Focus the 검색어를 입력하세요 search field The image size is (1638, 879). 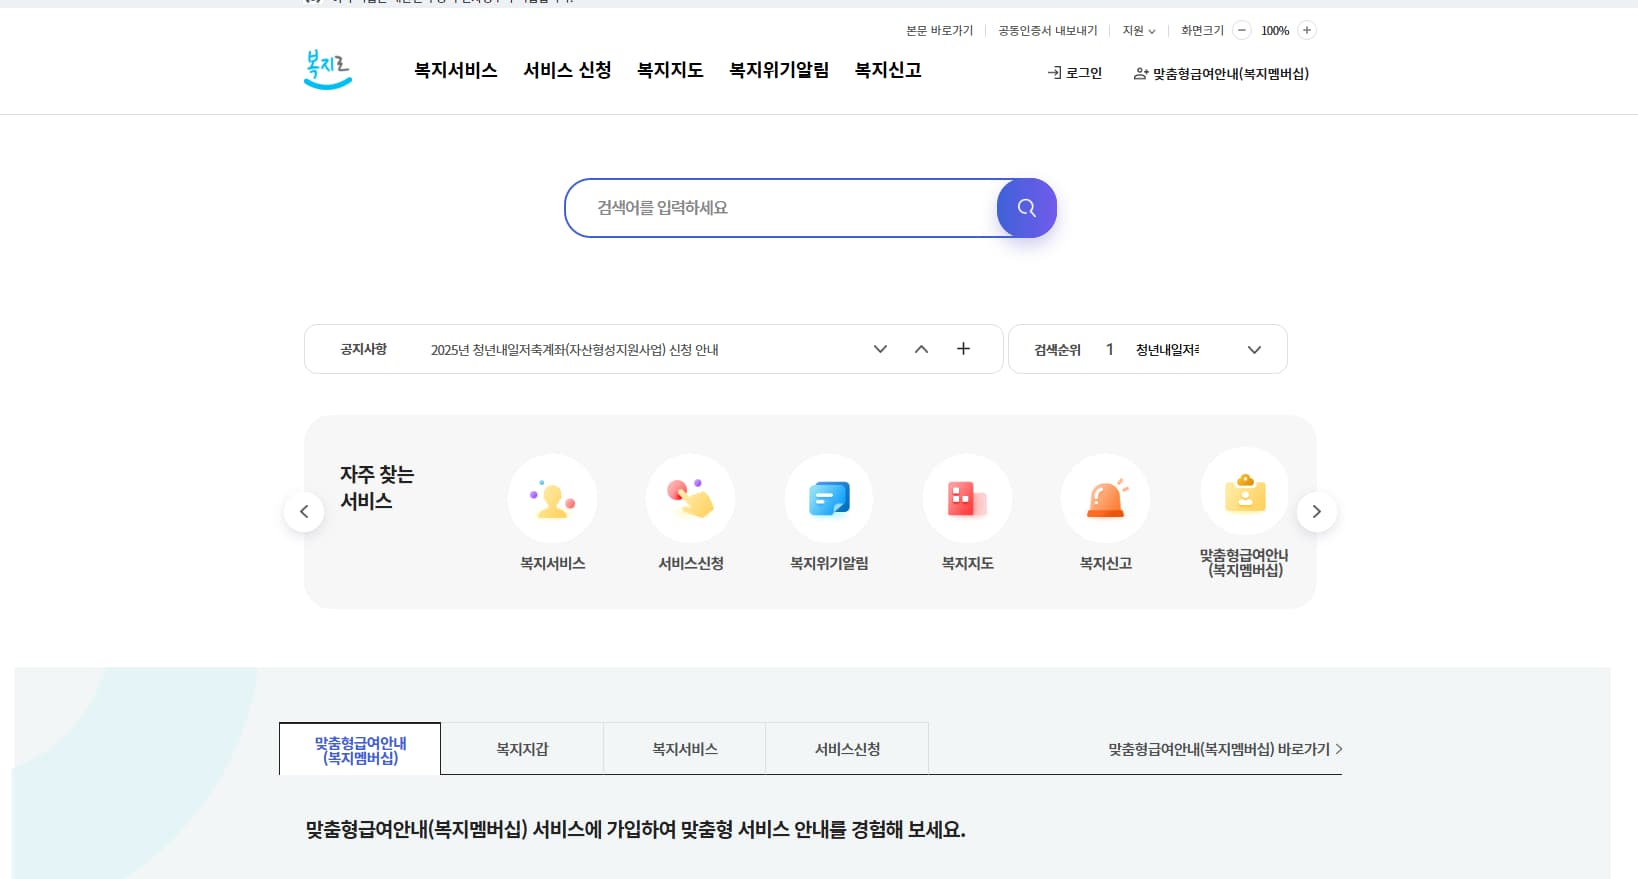tap(781, 208)
